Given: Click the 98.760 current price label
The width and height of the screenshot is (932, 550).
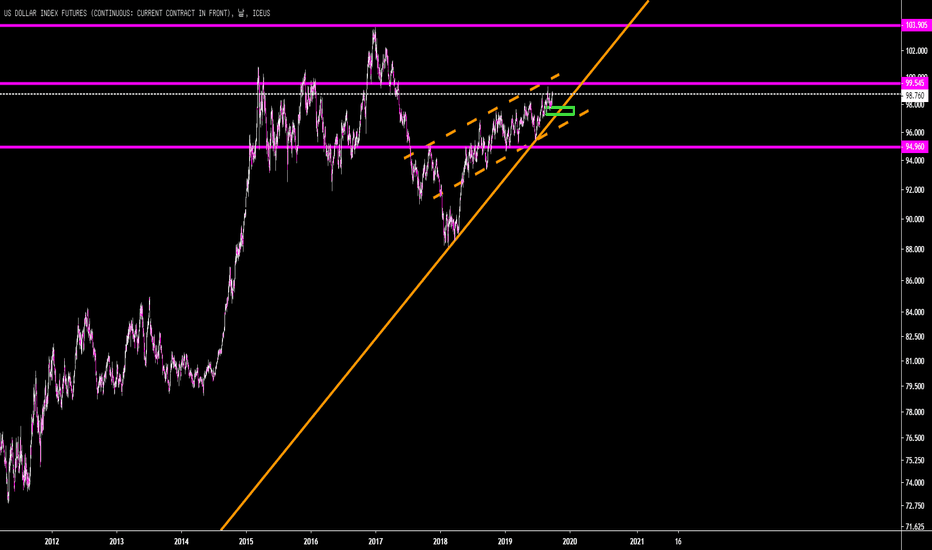Looking at the screenshot, I should [915, 95].
